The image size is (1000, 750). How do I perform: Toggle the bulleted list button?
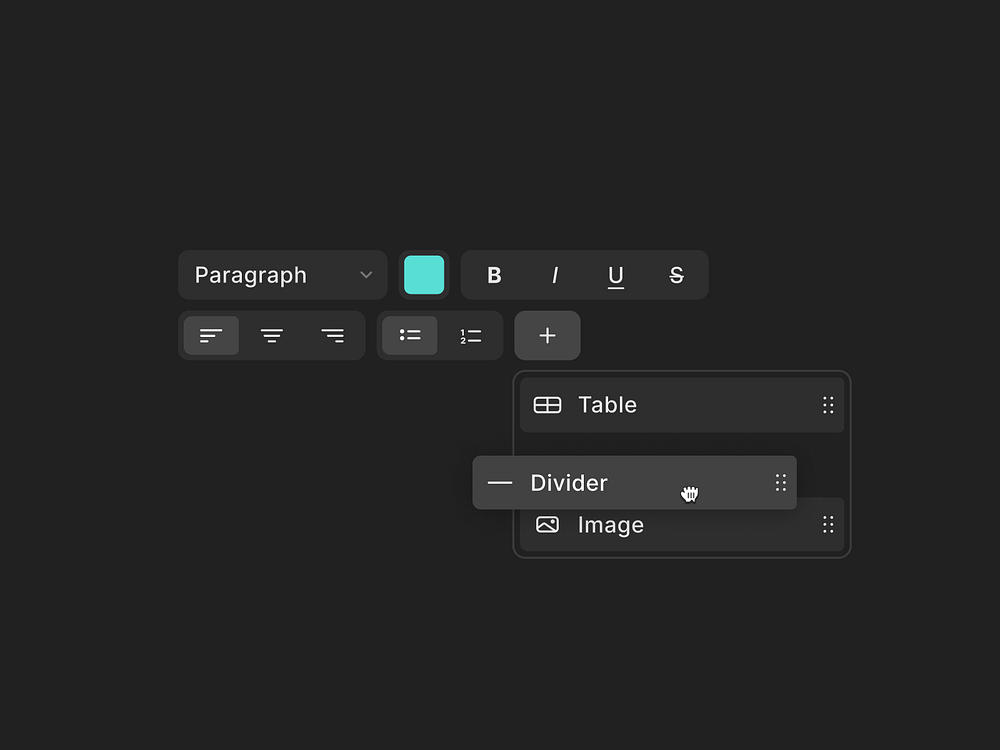(x=410, y=335)
